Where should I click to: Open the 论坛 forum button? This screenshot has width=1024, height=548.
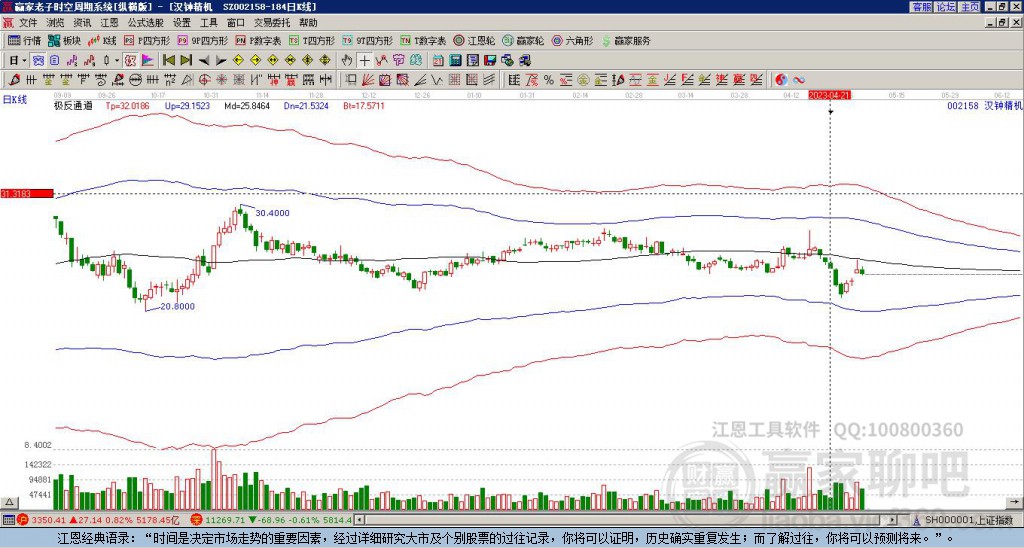[946, 7]
